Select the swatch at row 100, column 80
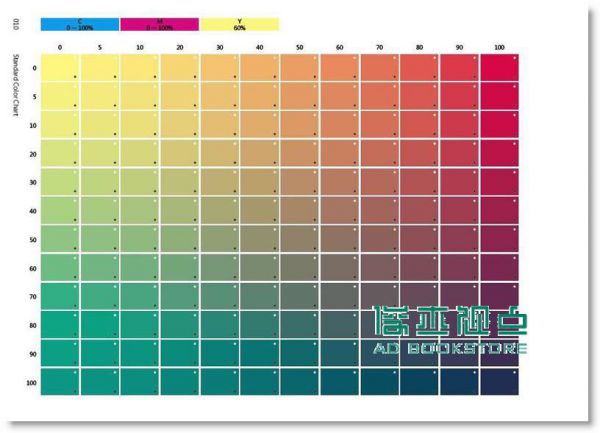The width and height of the screenshot is (600, 433). pyautogui.click(x=419, y=382)
